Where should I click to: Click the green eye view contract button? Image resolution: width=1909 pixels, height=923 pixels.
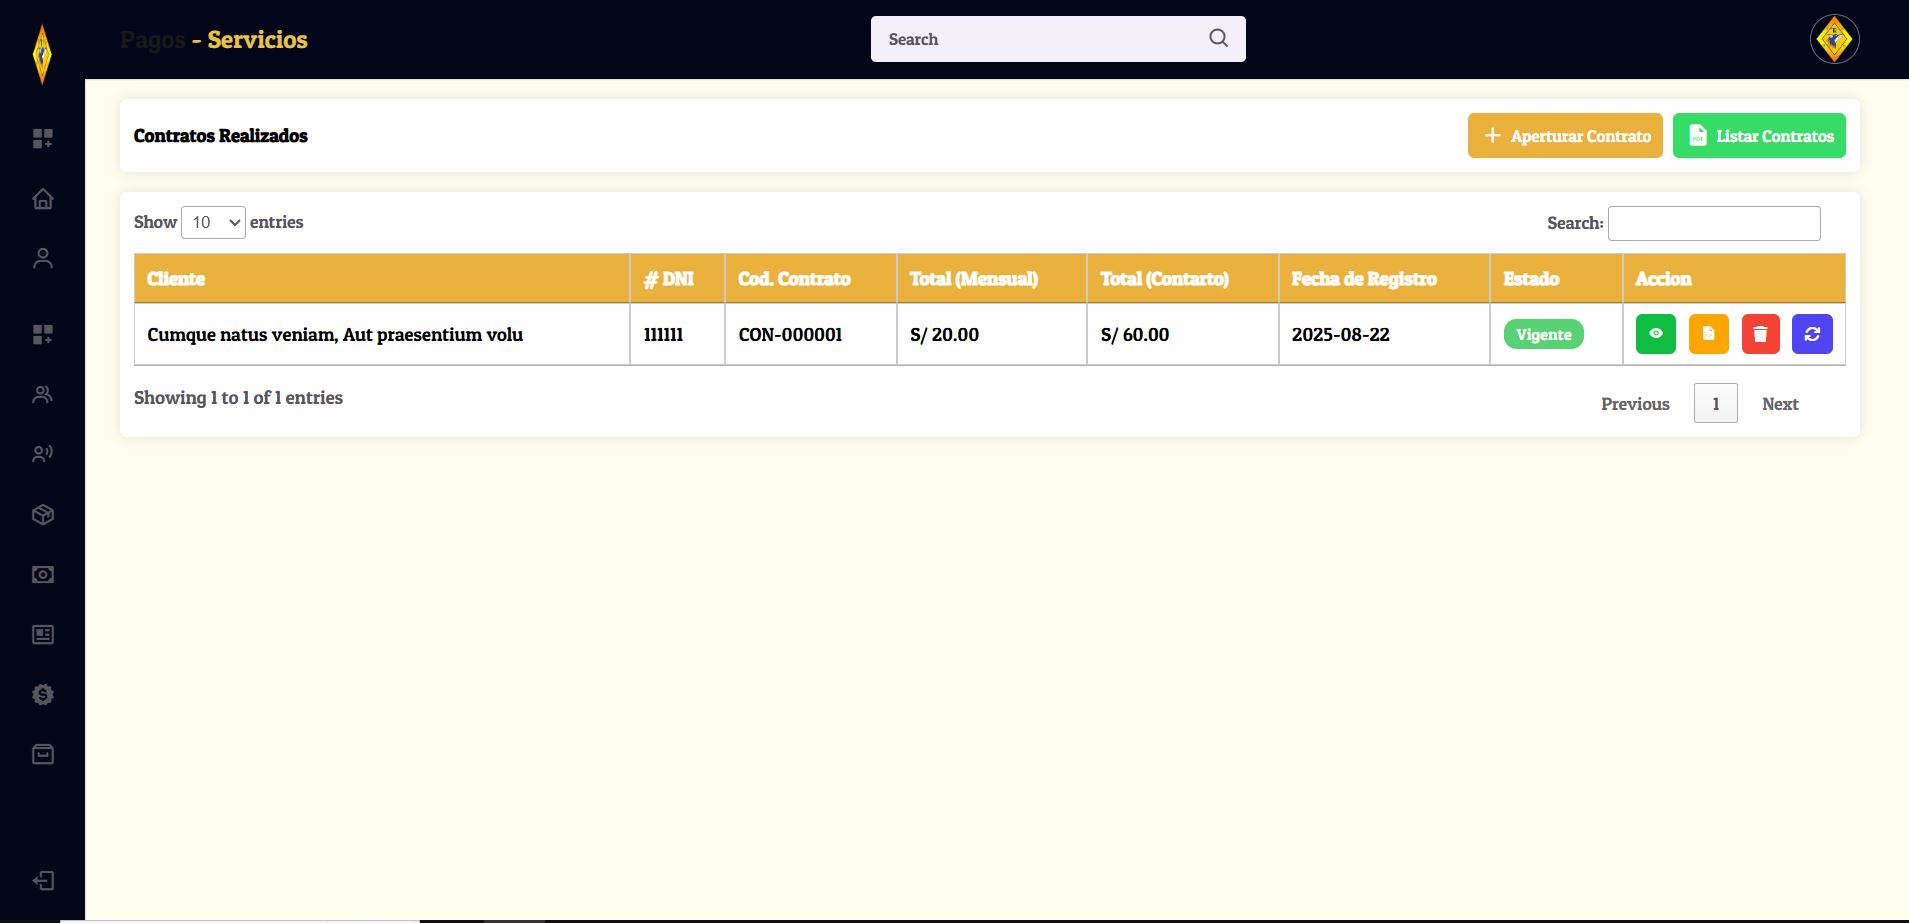(x=1655, y=334)
